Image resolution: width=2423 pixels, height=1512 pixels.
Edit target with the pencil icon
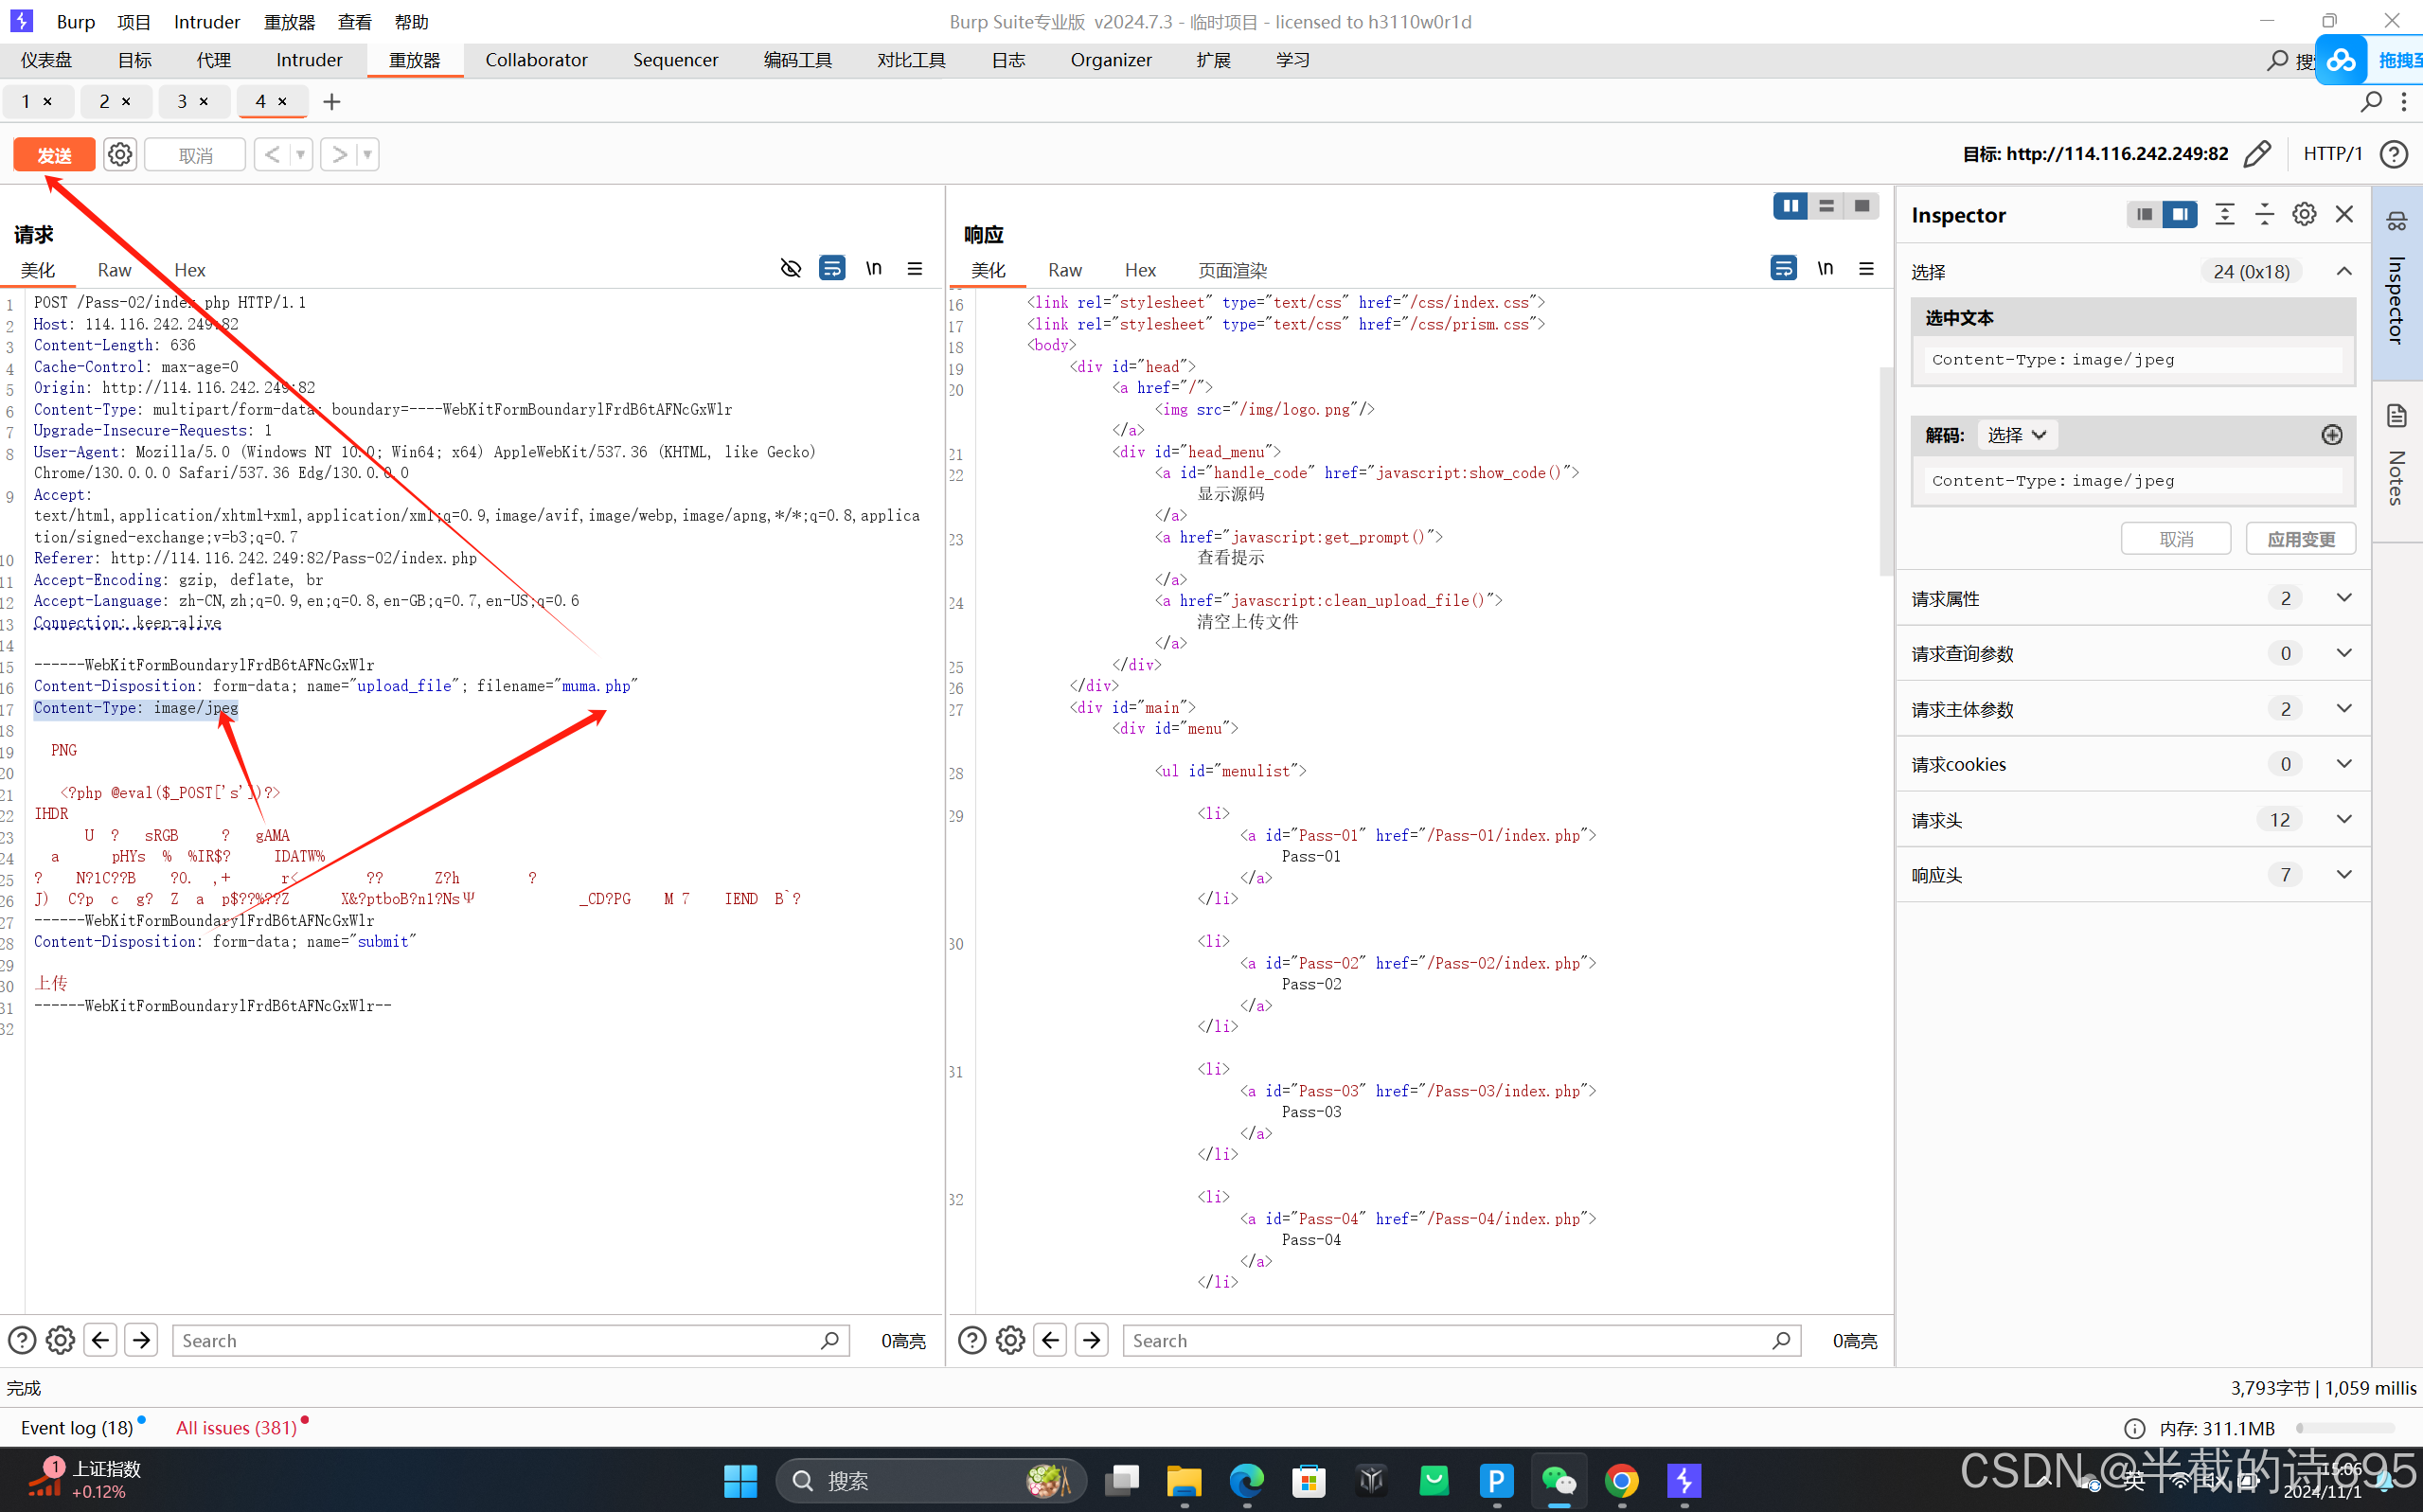click(x=2257, y=154)
